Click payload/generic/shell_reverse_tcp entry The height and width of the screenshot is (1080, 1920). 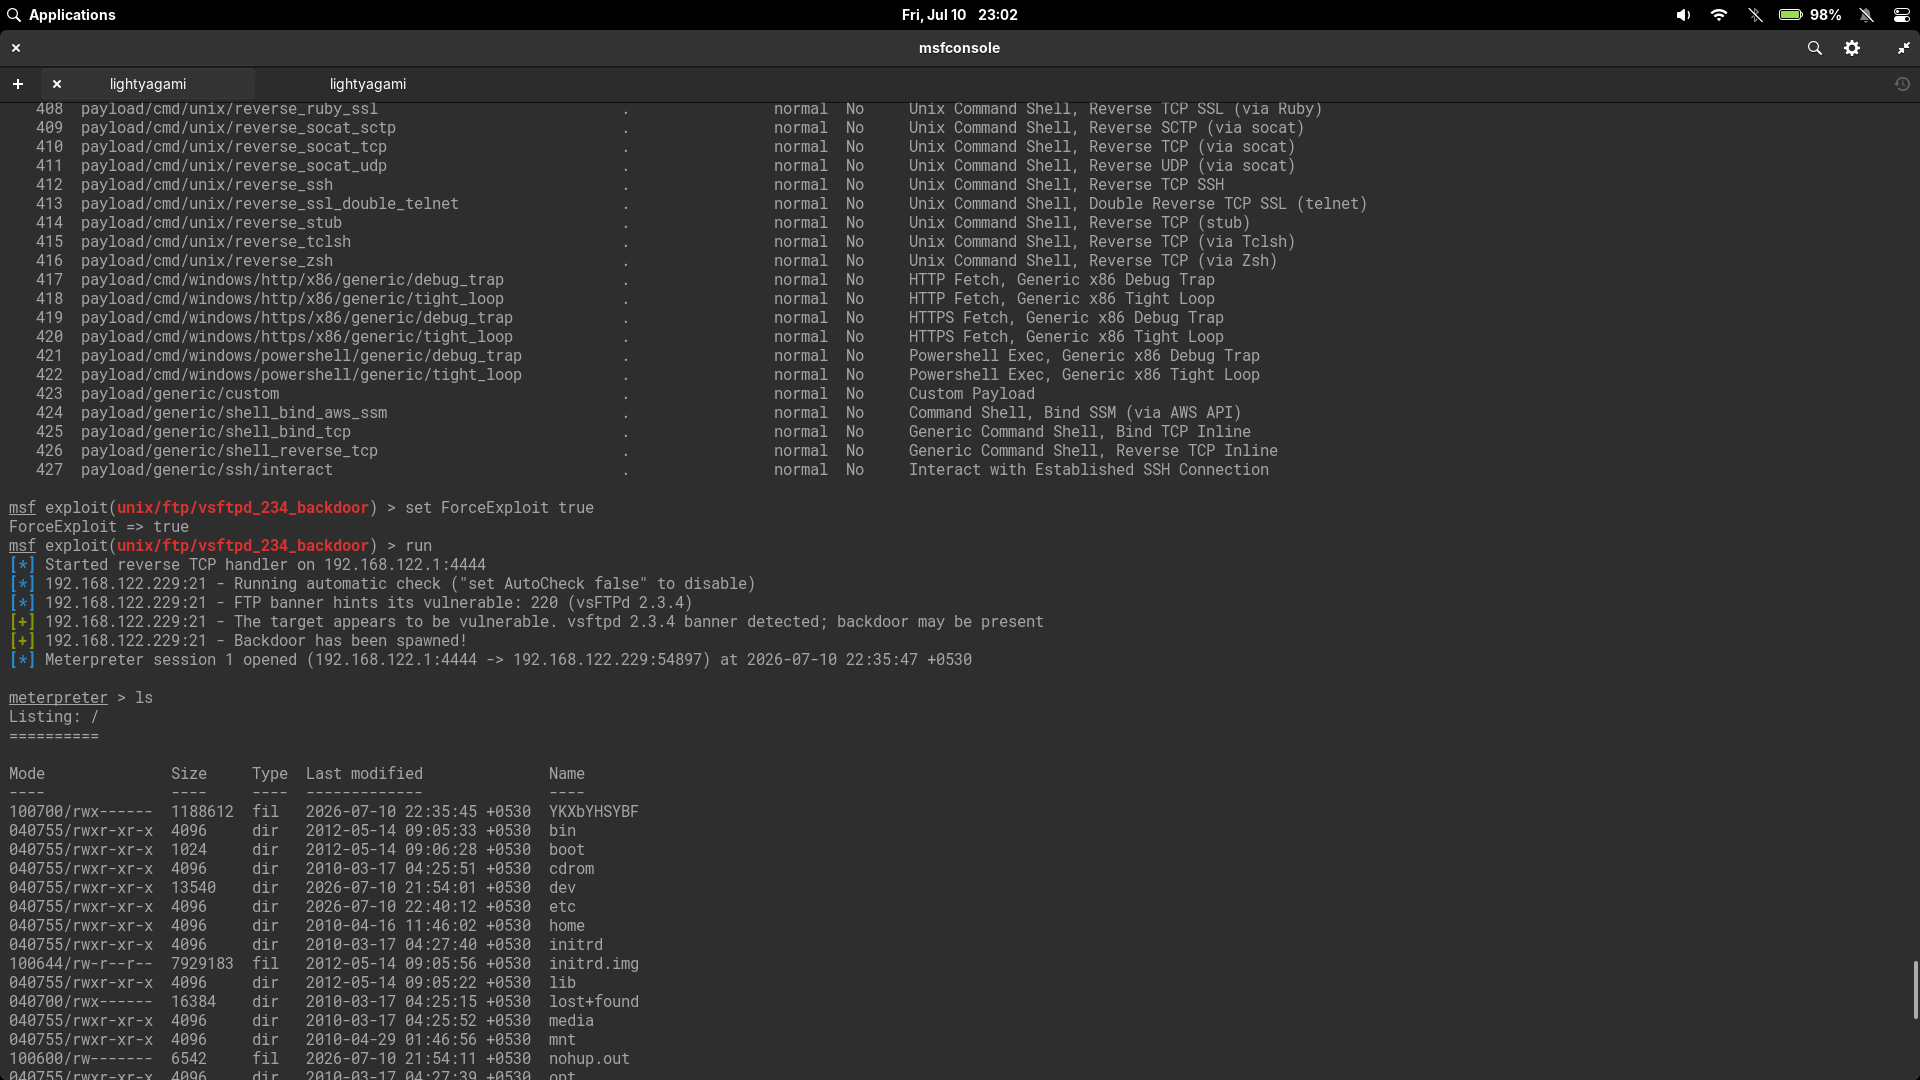[229, 451]
